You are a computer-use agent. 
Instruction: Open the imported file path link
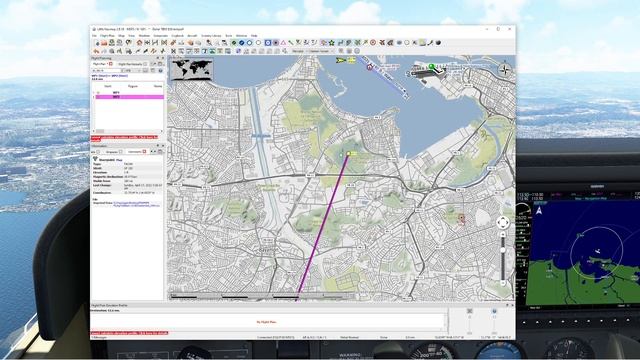(x=136, y=204)
